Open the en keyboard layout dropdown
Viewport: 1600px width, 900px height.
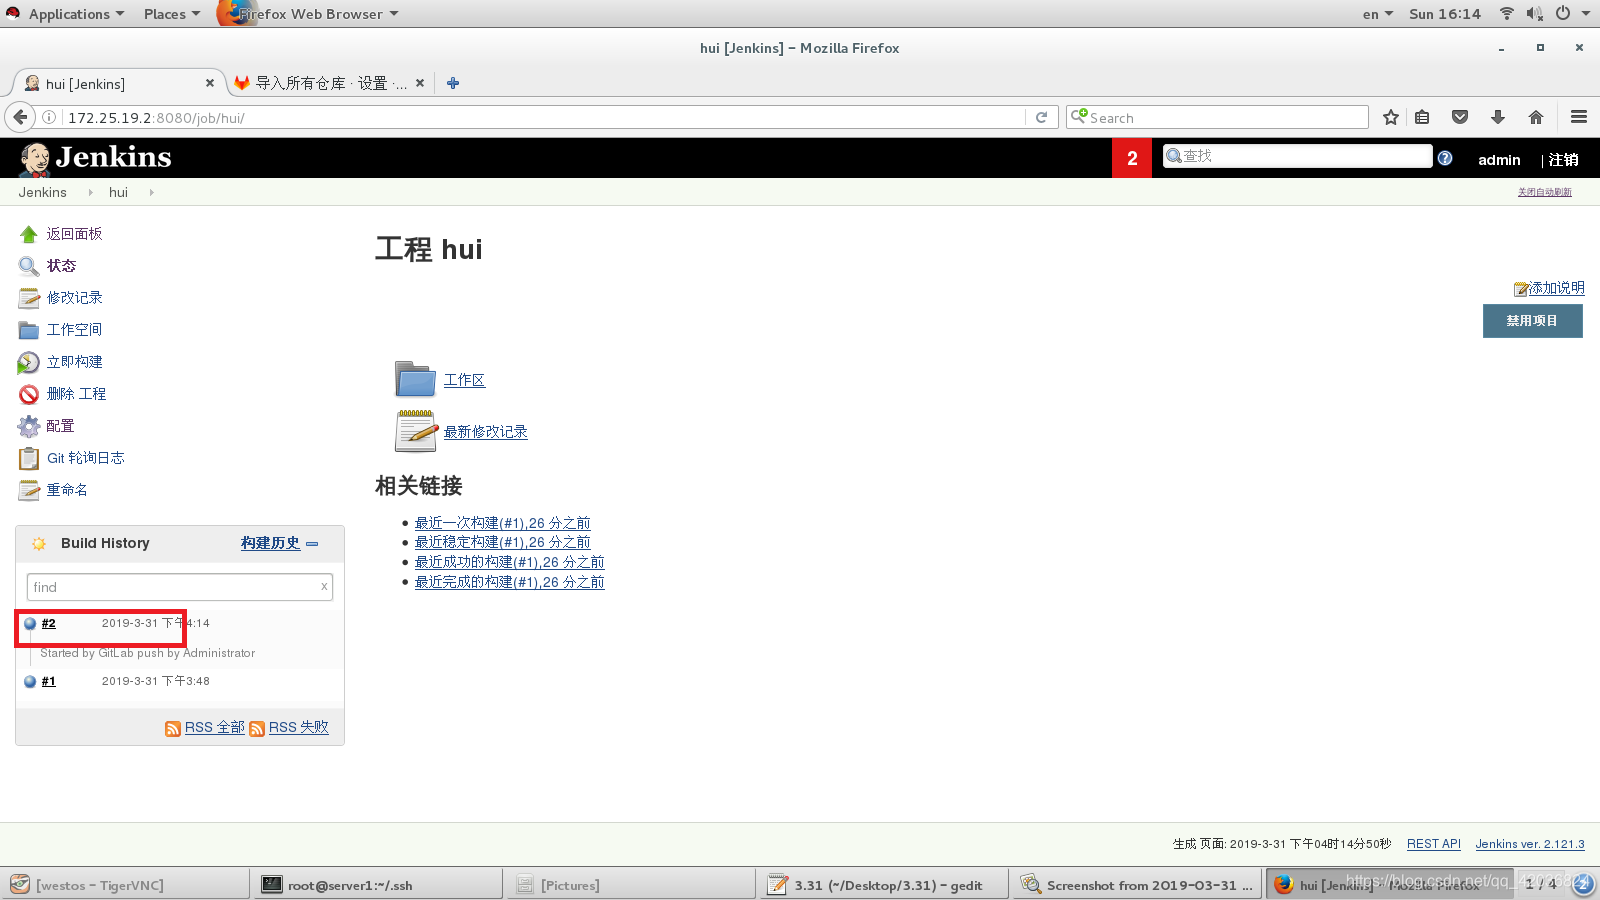pos(1377,14)
